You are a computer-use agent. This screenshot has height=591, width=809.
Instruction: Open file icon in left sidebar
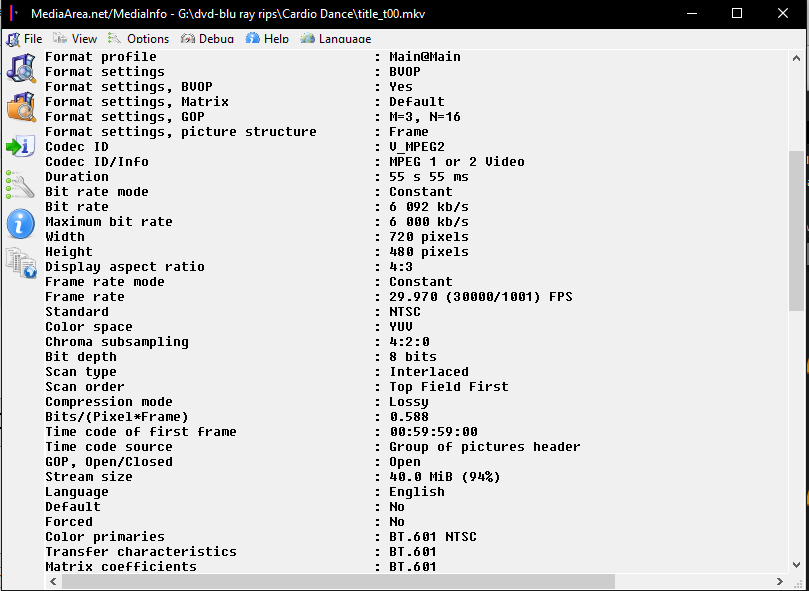(21, 68)
